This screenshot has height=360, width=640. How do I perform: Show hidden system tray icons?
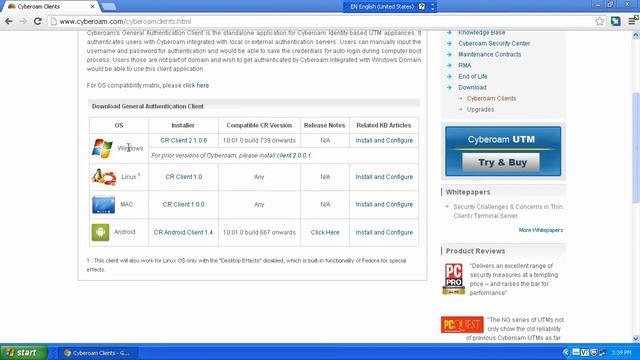[x=565, y=353]
